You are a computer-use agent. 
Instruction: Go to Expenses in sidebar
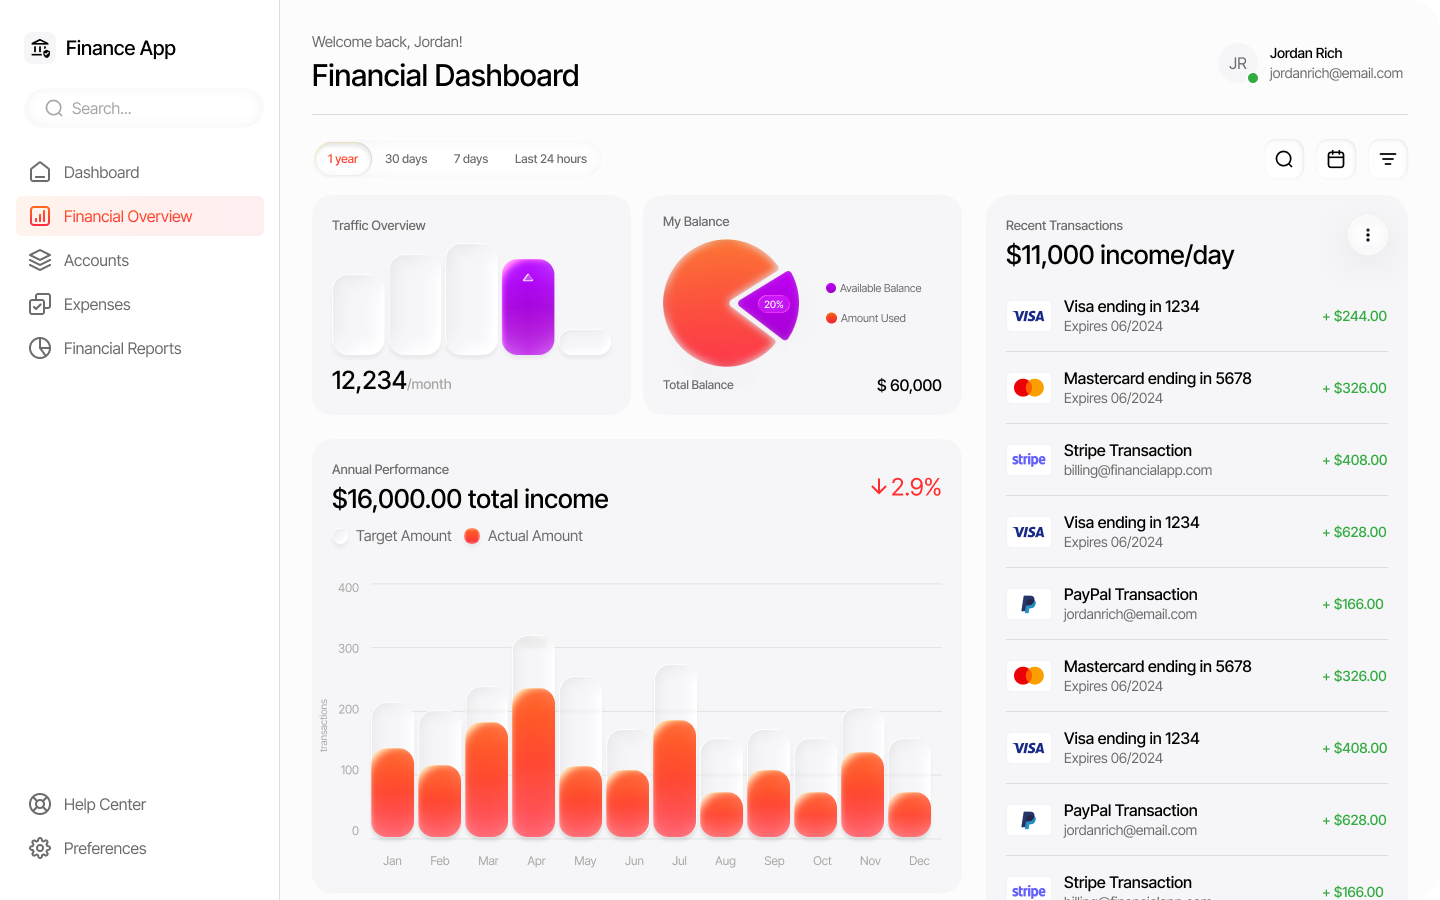coord(140,304)
